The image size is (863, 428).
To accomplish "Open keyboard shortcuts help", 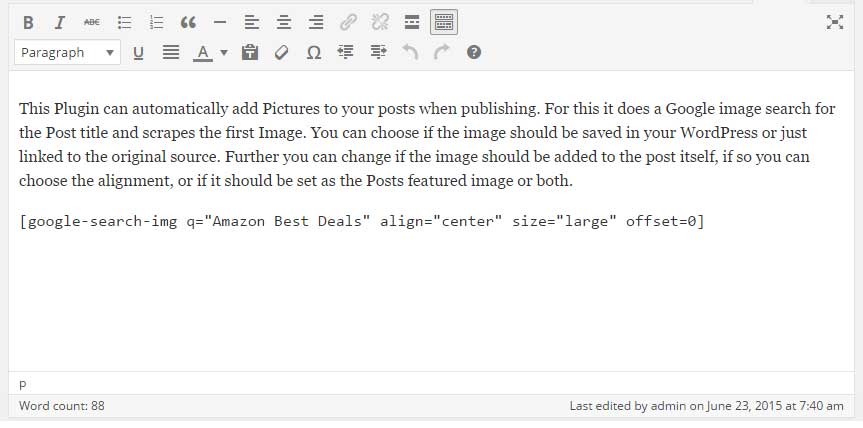I will click(474, 53).
